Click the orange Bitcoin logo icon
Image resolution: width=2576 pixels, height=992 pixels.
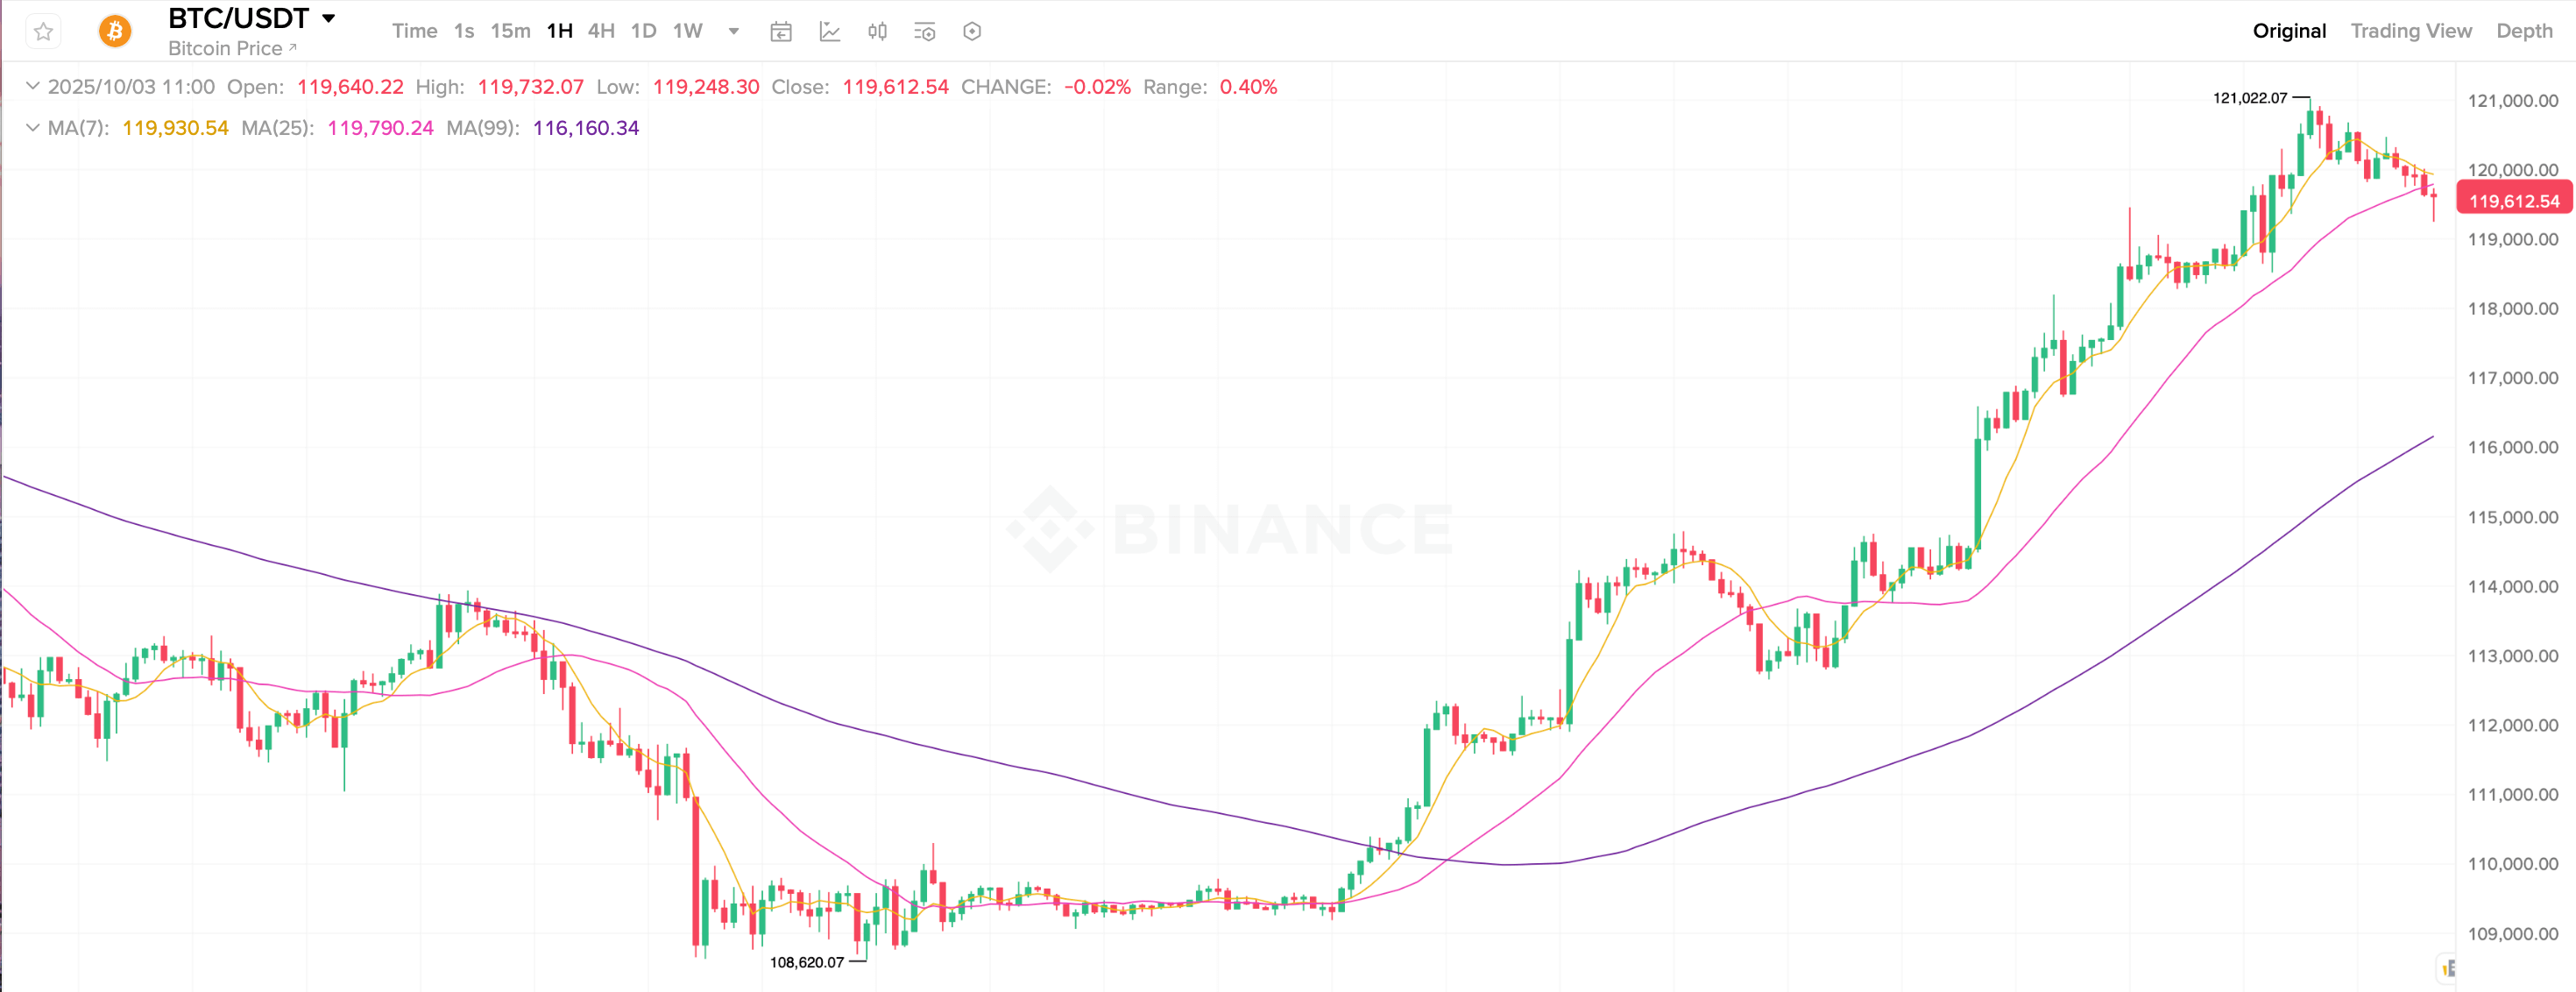click(115, 32)
